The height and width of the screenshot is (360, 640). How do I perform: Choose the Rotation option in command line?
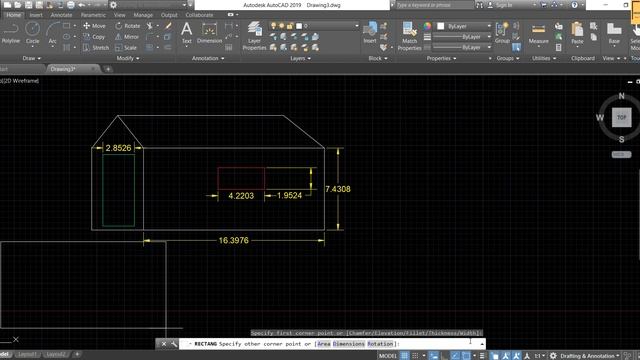pyautogui.click(x=380, y=344)
